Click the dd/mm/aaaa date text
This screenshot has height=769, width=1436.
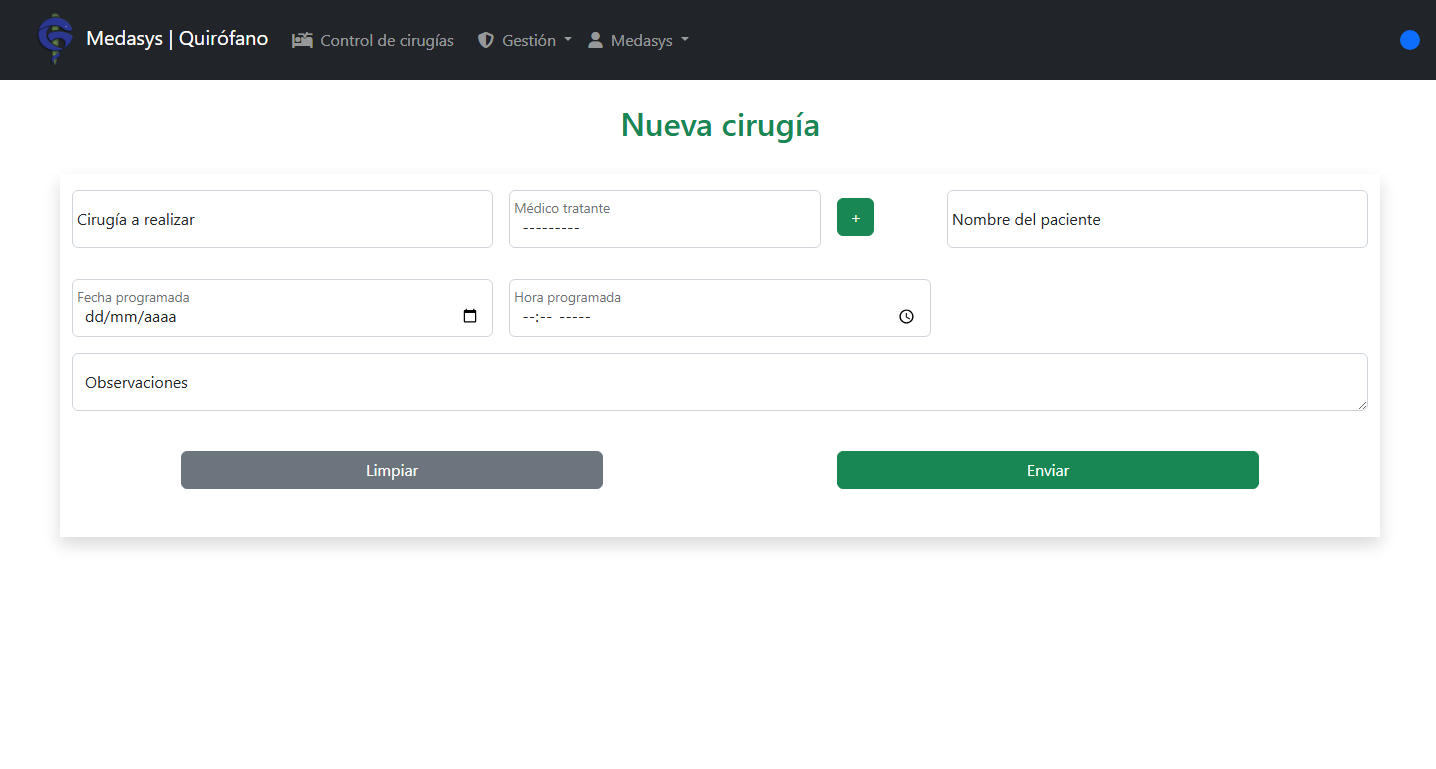click(131, 318)
